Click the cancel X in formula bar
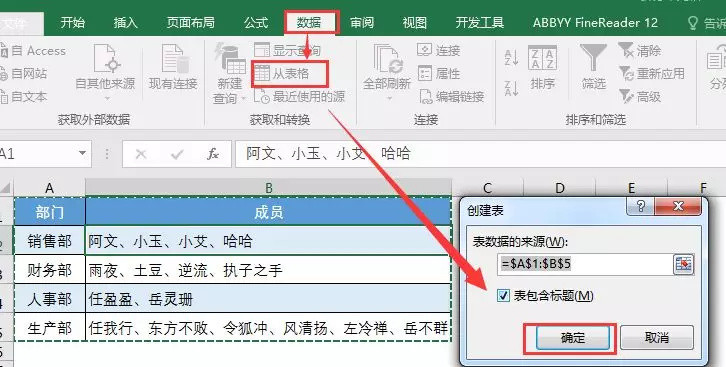This screenshot has height=367, width=726. tap(141, 154)
